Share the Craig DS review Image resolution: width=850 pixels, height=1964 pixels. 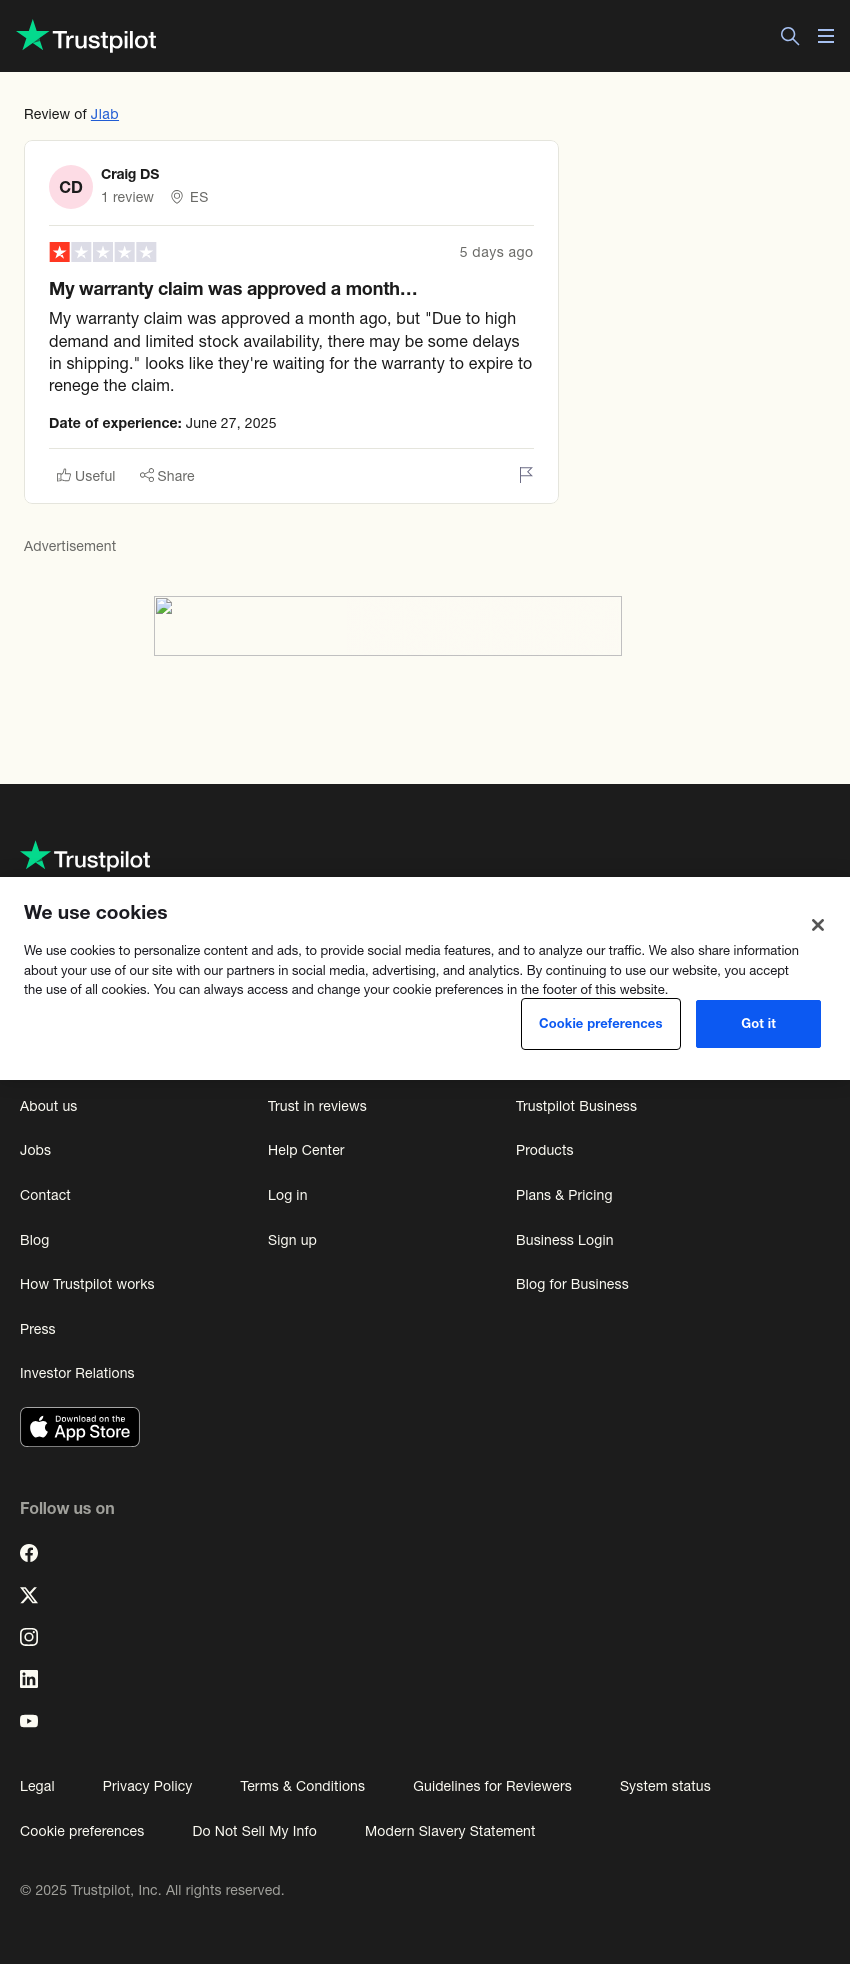pos(167,476)
